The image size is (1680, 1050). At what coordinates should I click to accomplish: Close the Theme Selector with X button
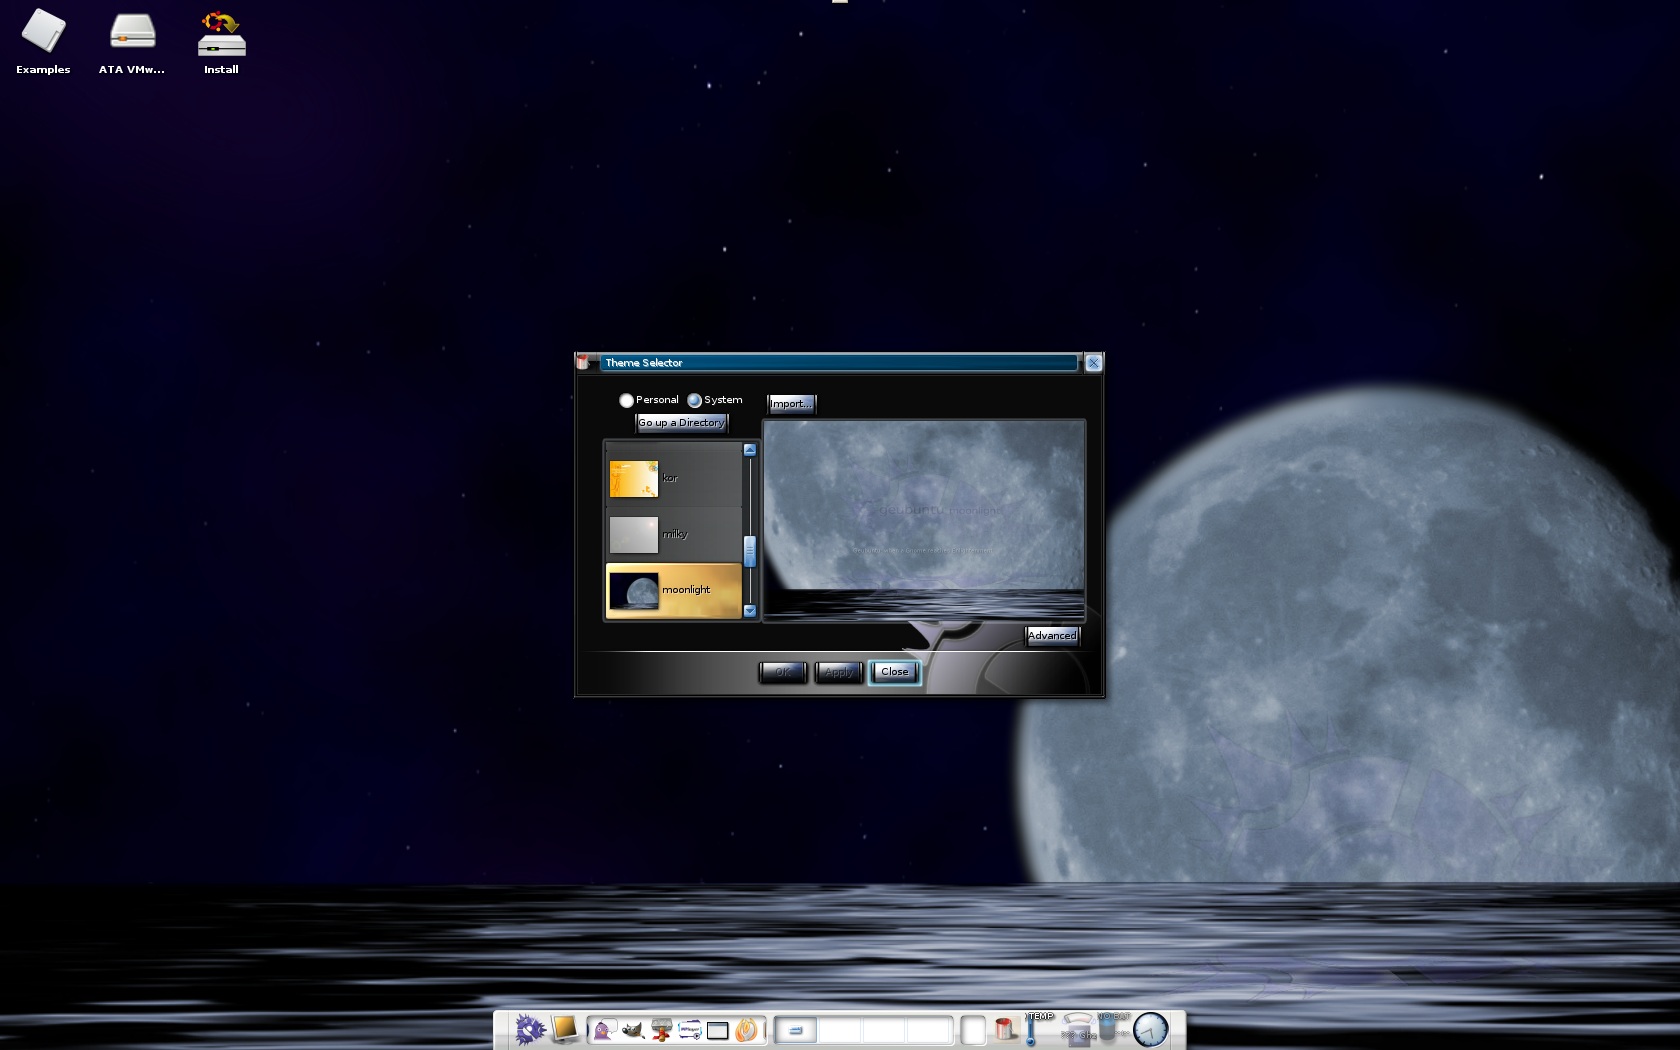(x=1093, y=363)
